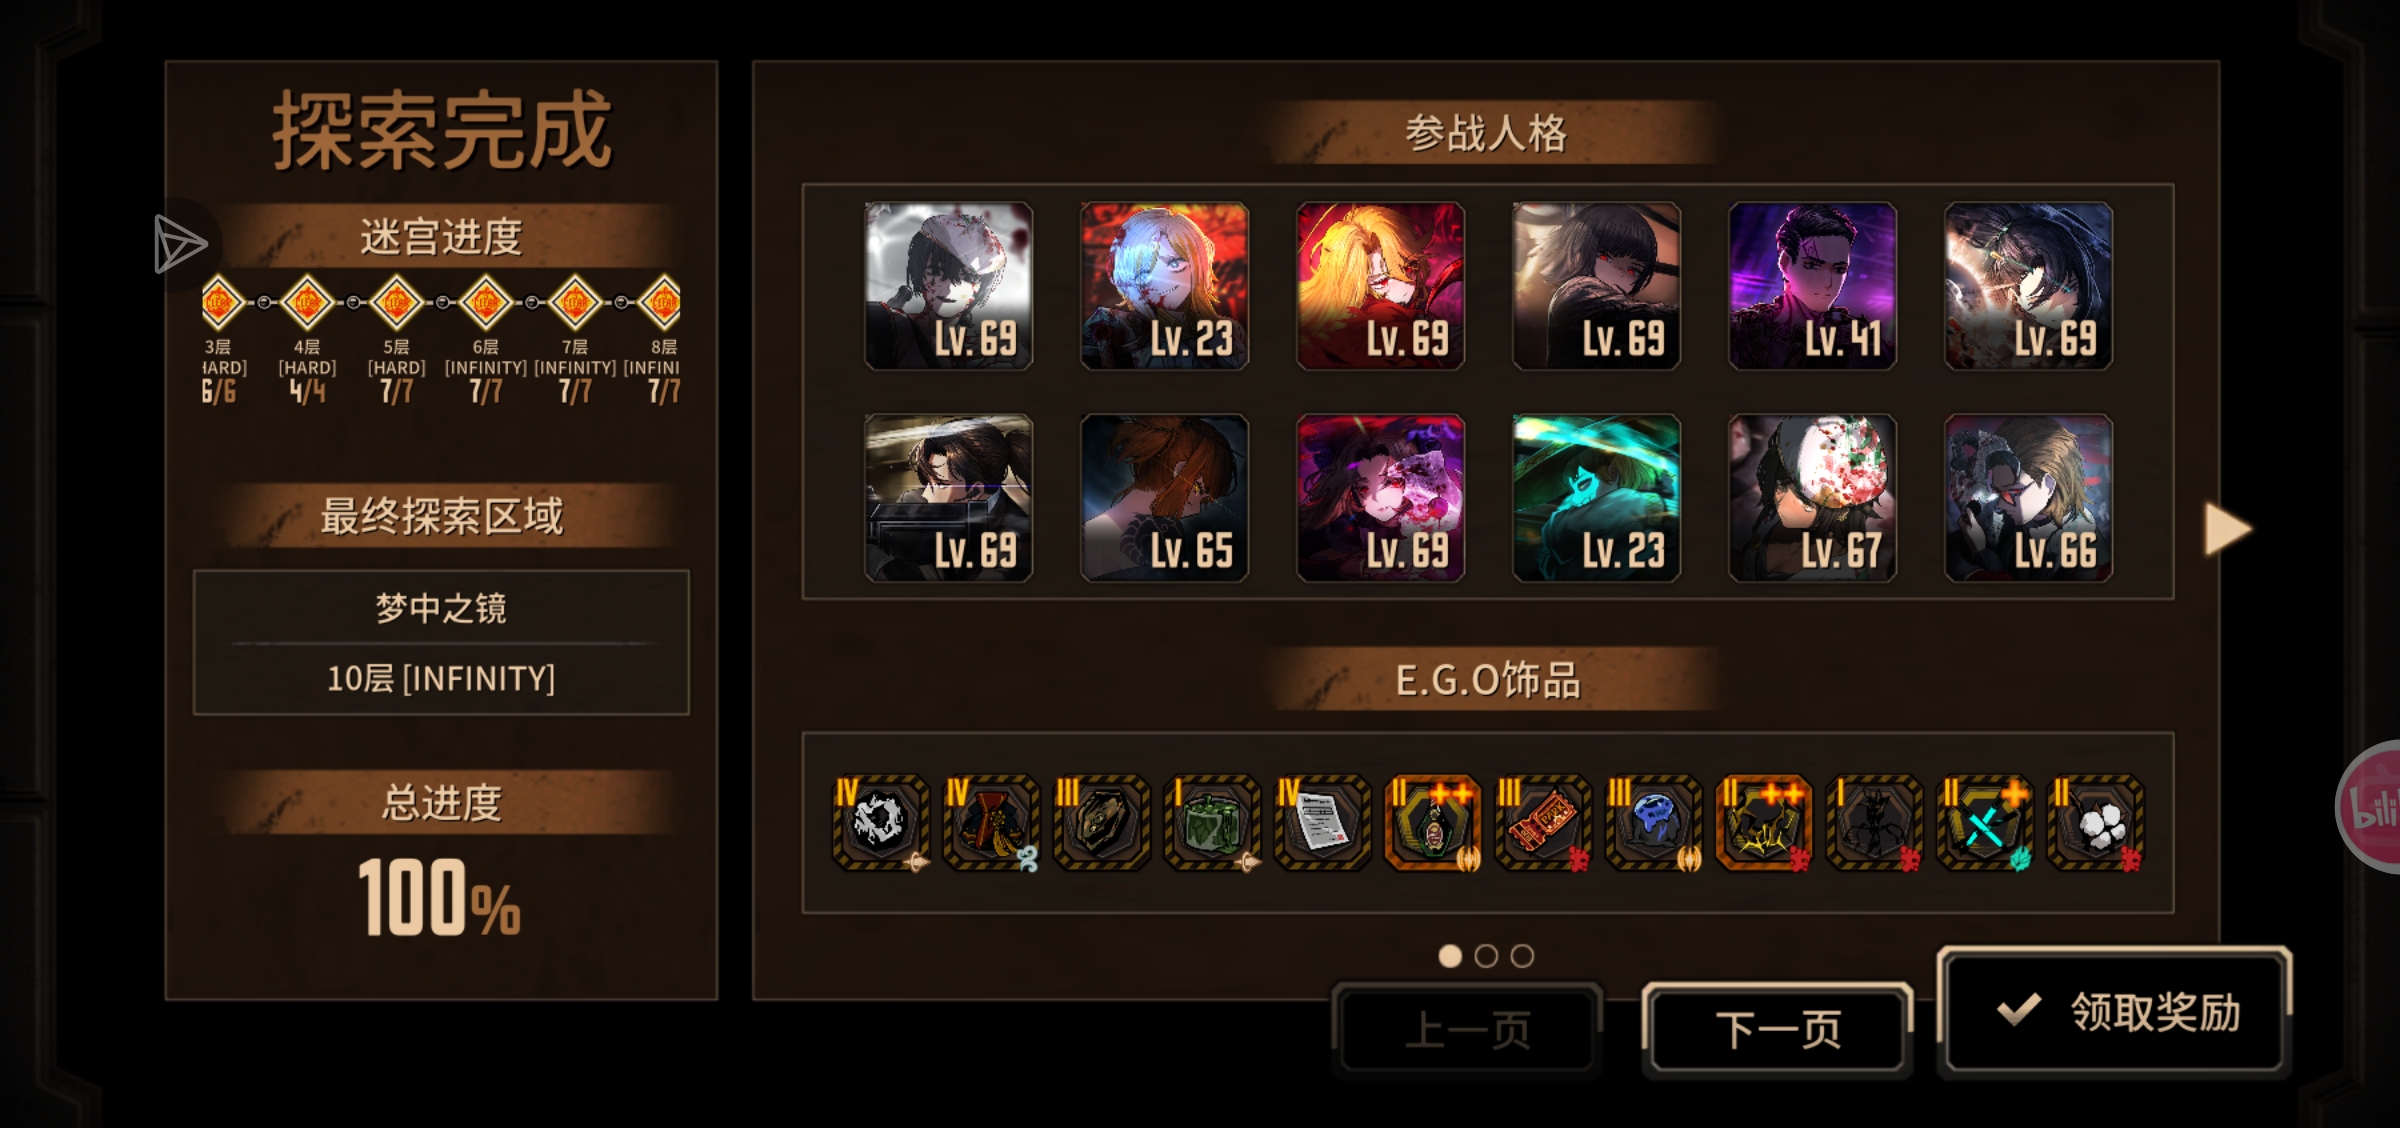Switch to the second page indicator dot
Viewport: 2400px width, 1128px height.
click(x=1486, y=956)
